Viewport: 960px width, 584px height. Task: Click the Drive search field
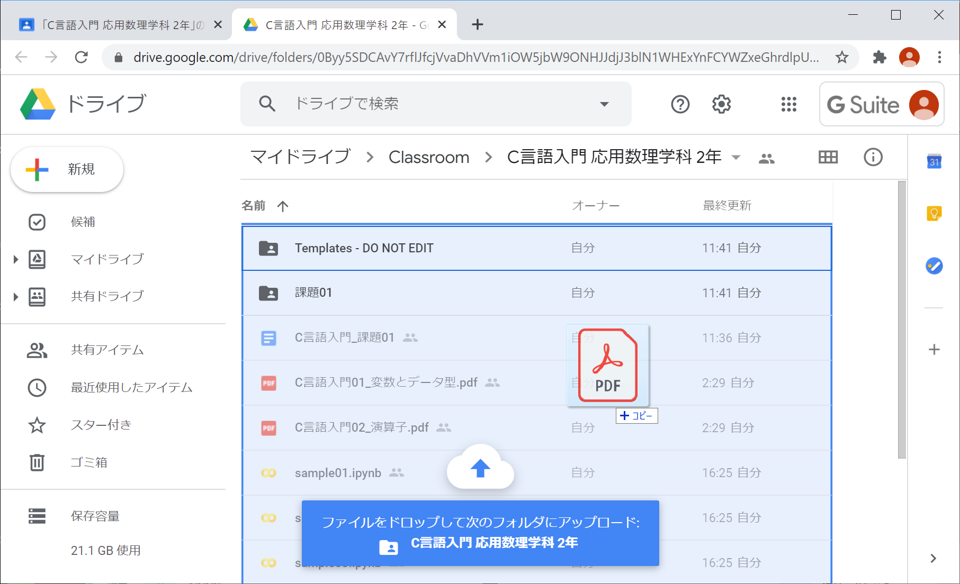[x=430, y=104]
